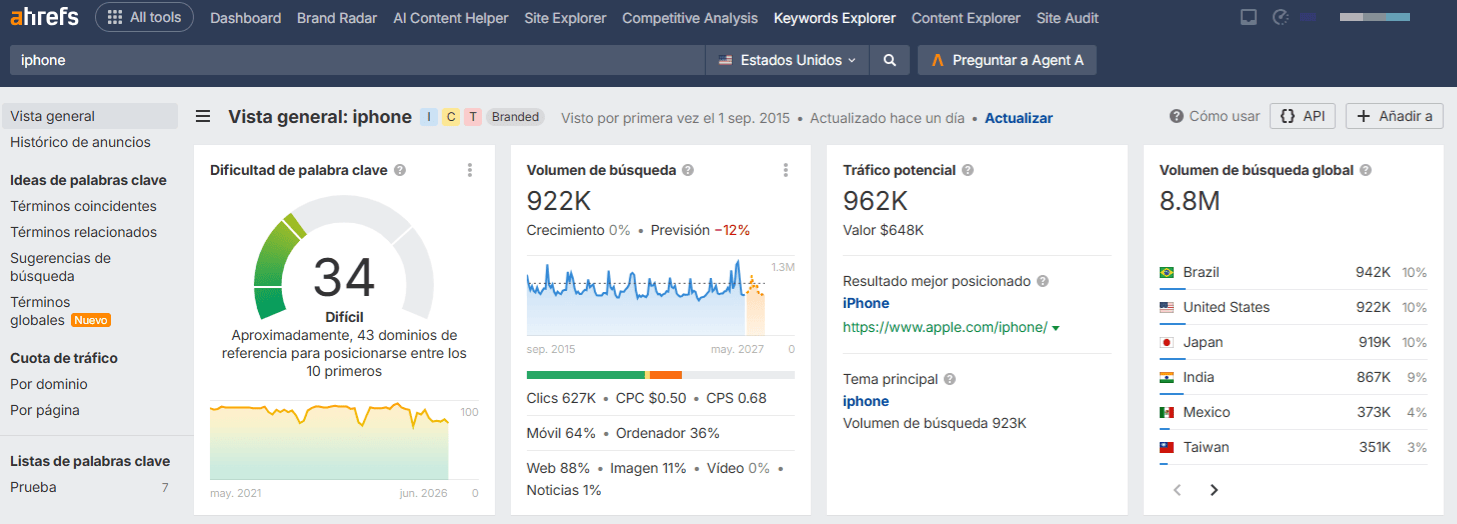This screenshot has height=524, width=1457.
Task: Open the apple.com/iphone URL link
Action: tap(945, 327)
